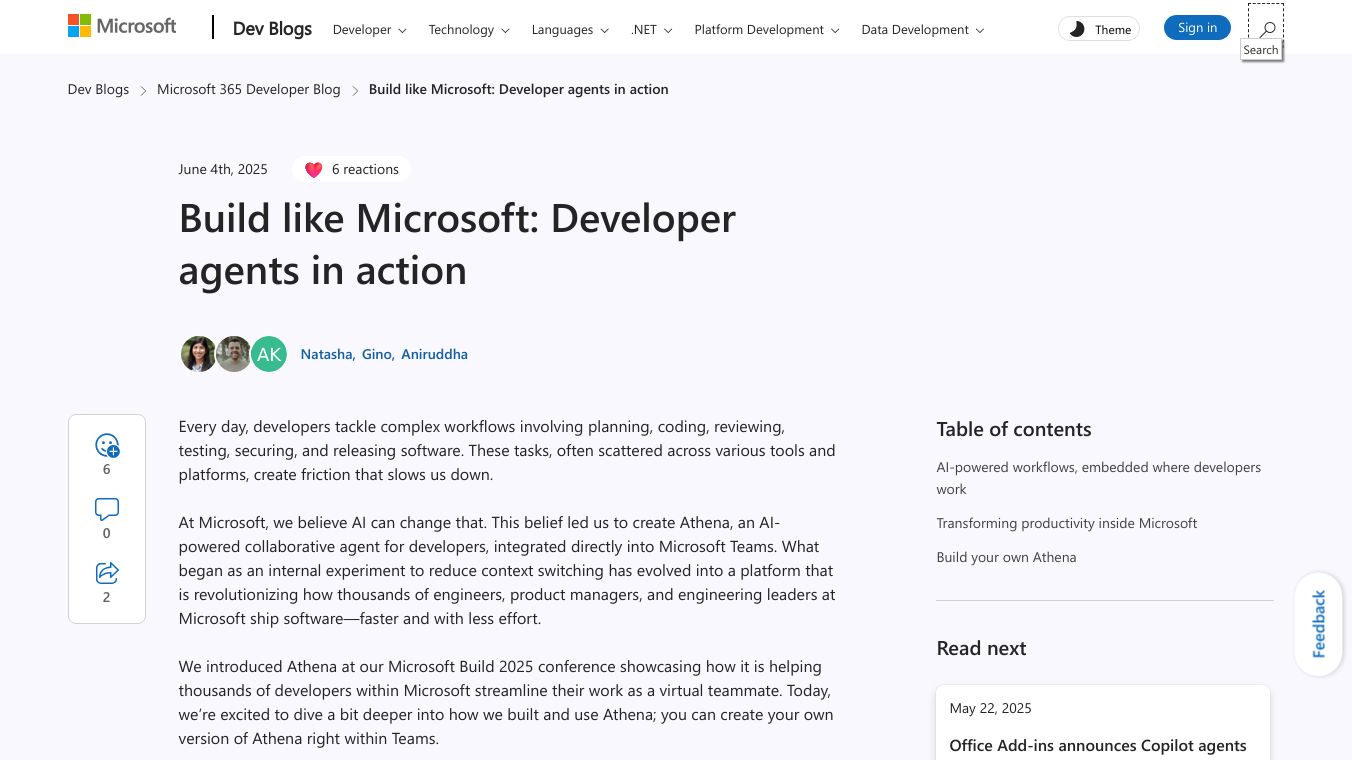Add a reaction using sidebar emoji icon
This screenshot has width=1352, height=760.
pyautogui.click(x=107, y=446)
